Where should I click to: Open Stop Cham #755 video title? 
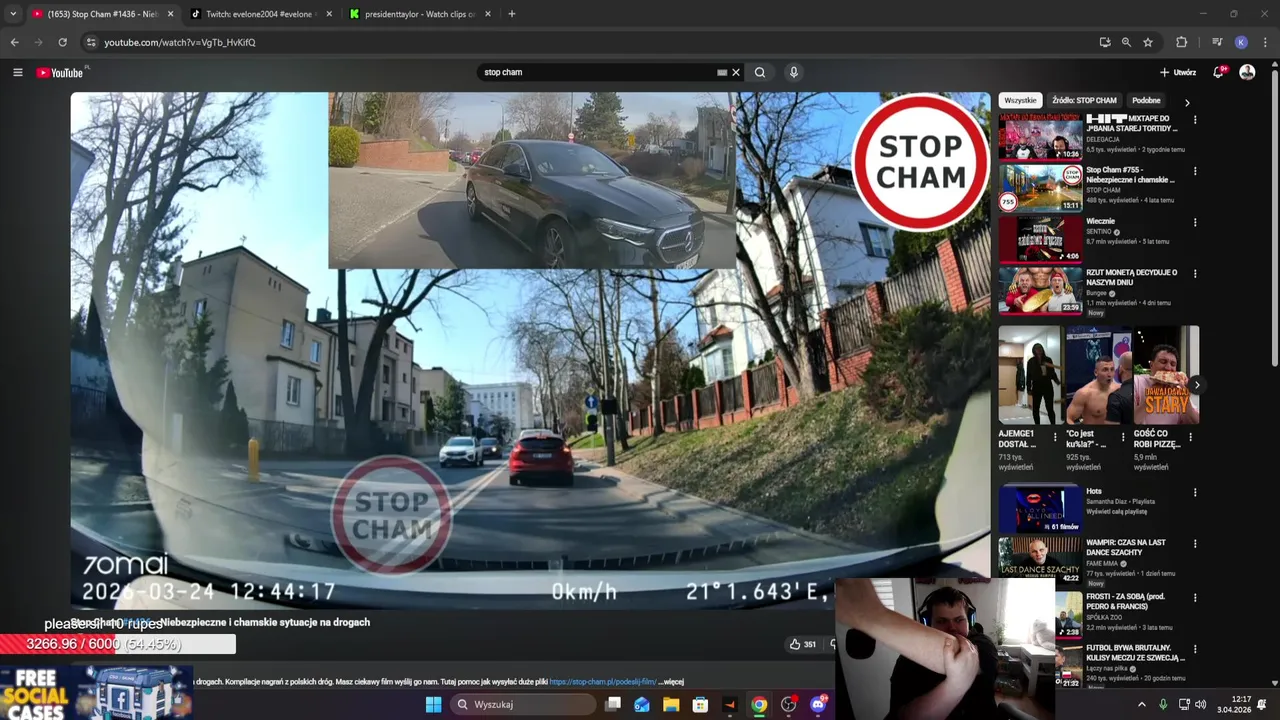[1130, 175]
